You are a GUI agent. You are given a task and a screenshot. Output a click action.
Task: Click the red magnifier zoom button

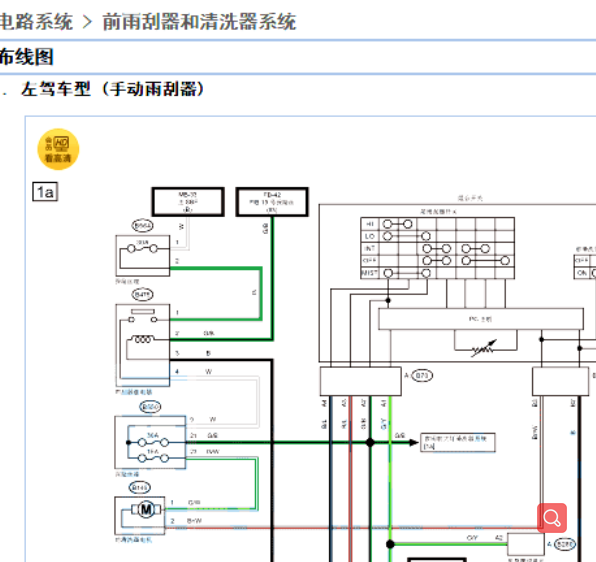pos(552,518)
